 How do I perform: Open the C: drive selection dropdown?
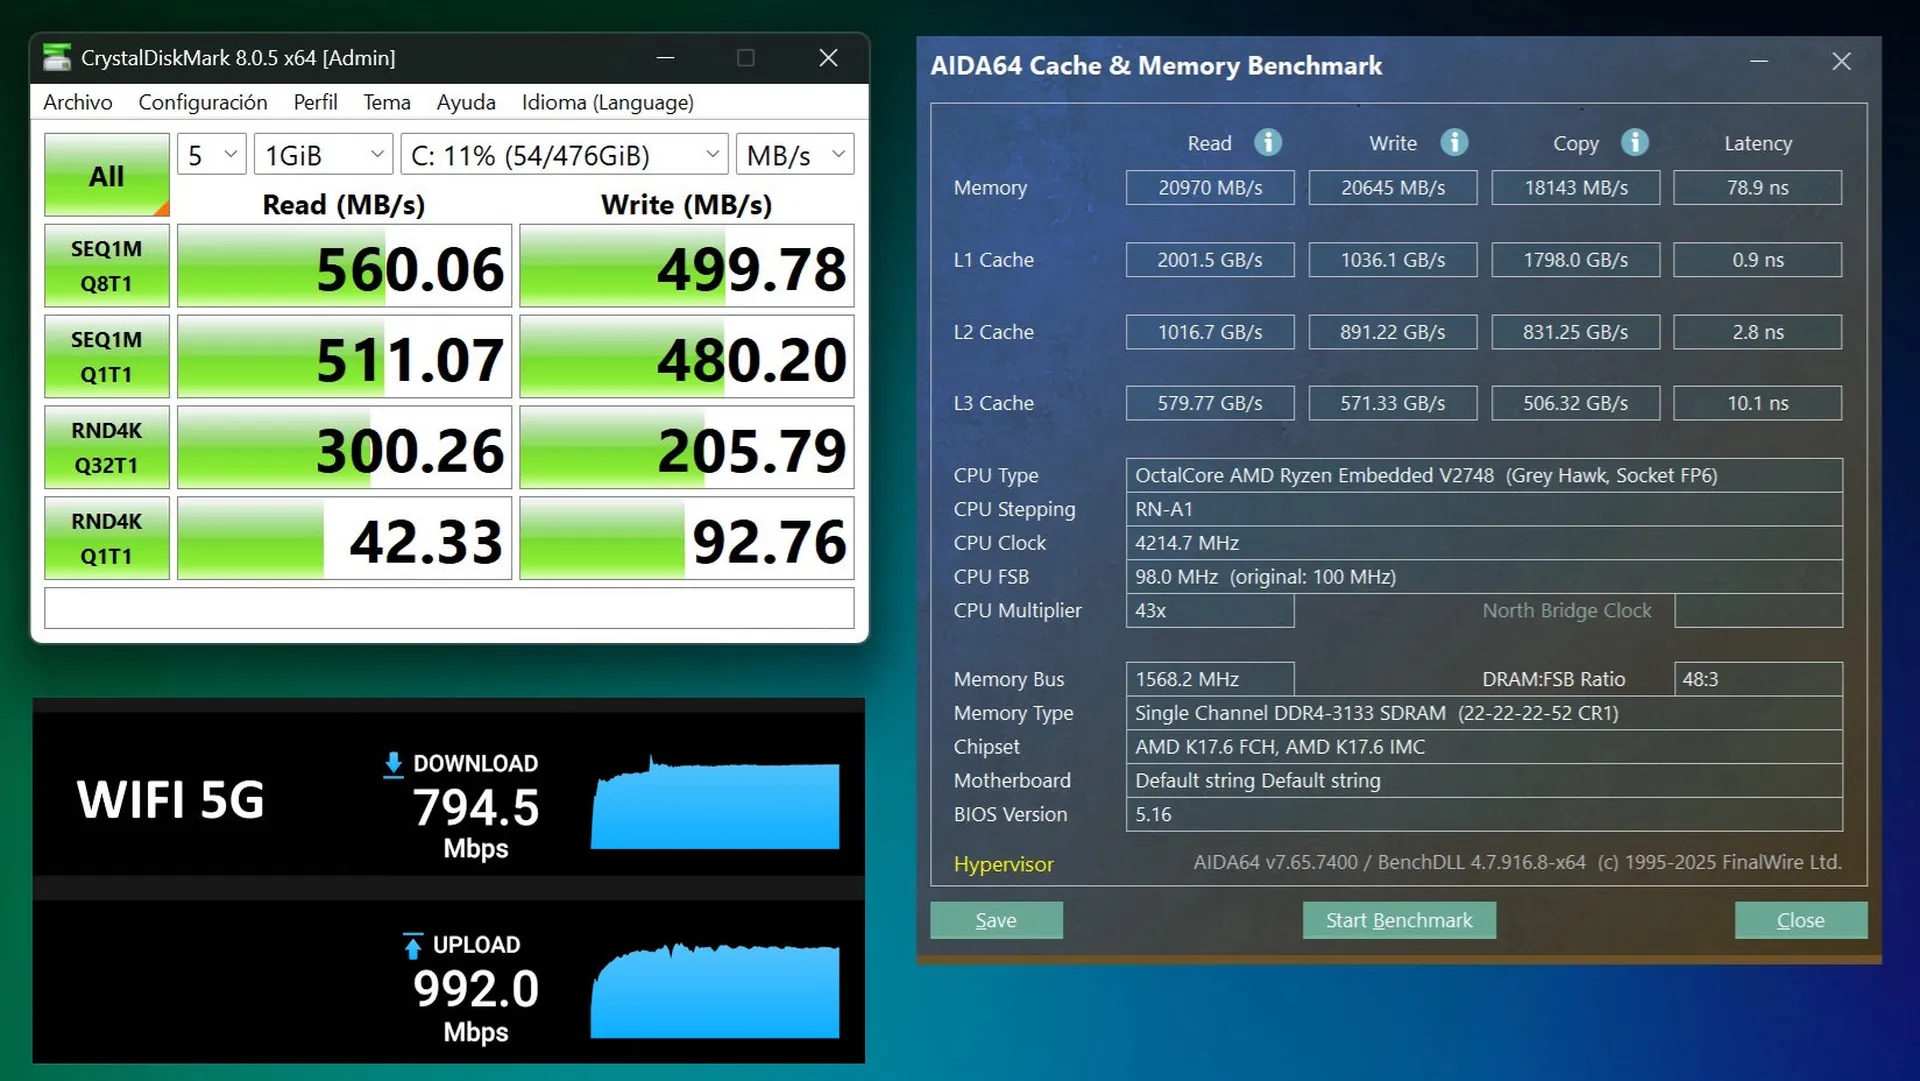click(564, 155)
